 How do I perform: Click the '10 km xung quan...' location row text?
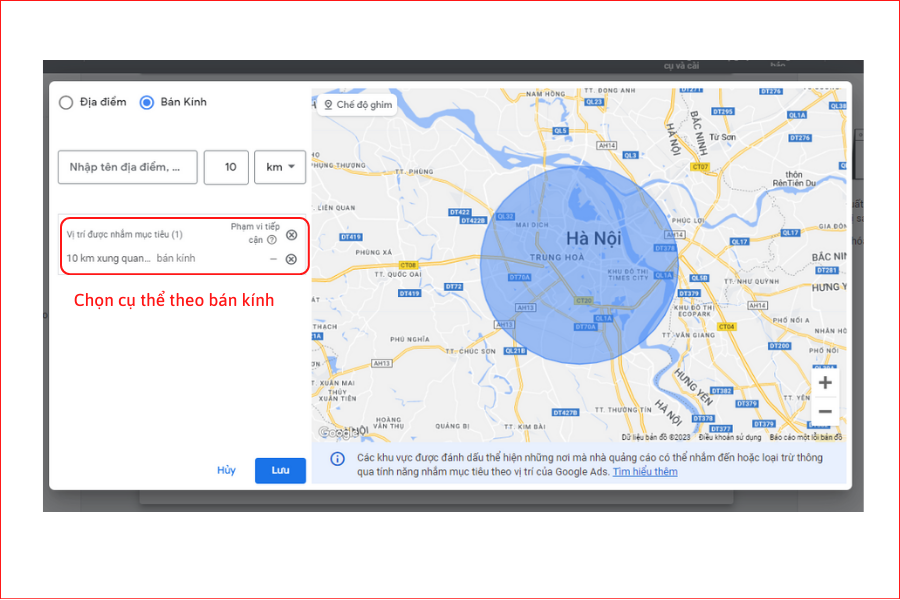pos(108,258)
